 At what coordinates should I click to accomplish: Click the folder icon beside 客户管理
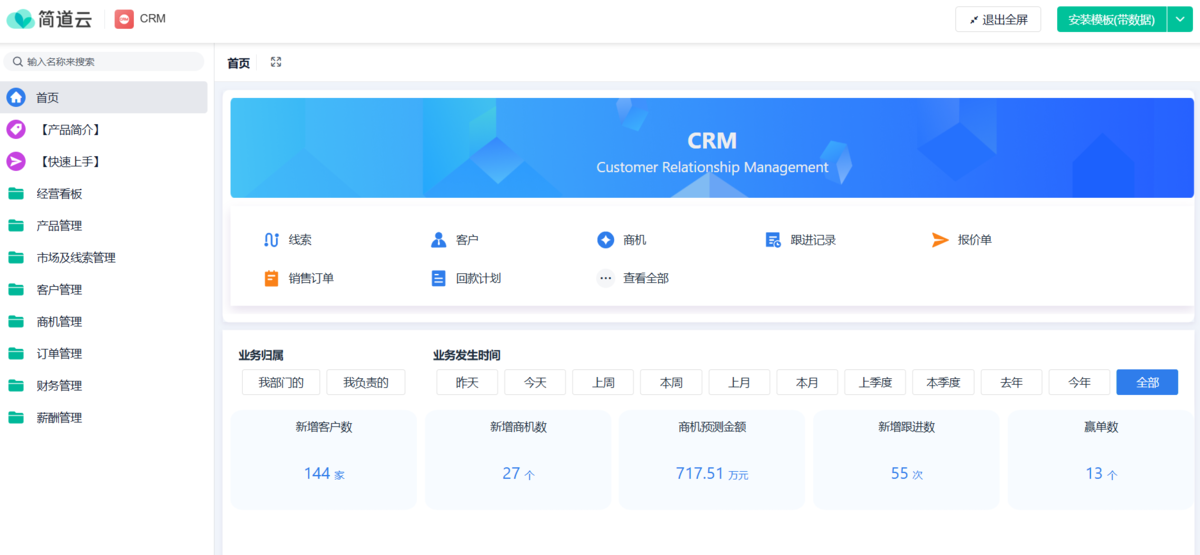[x=16, y=289]
